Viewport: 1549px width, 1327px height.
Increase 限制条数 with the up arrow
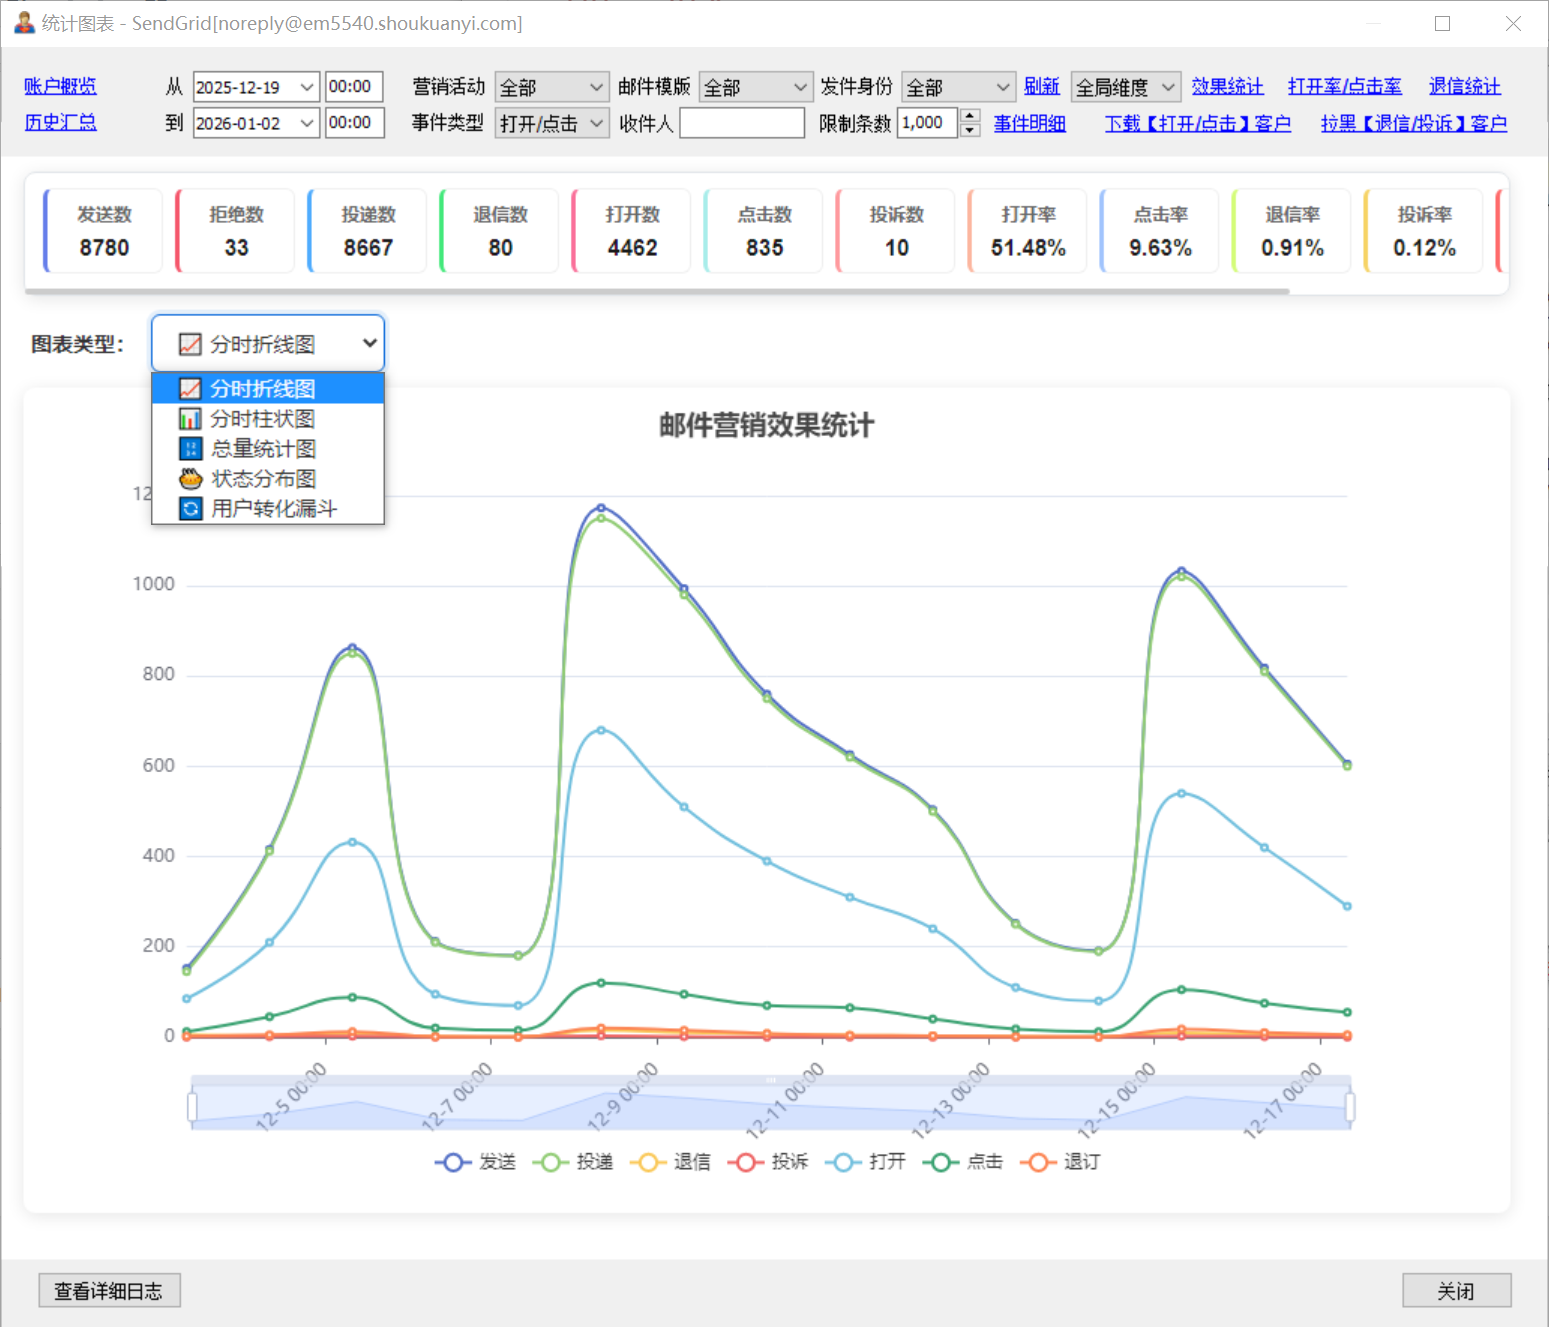click(970, 117)
